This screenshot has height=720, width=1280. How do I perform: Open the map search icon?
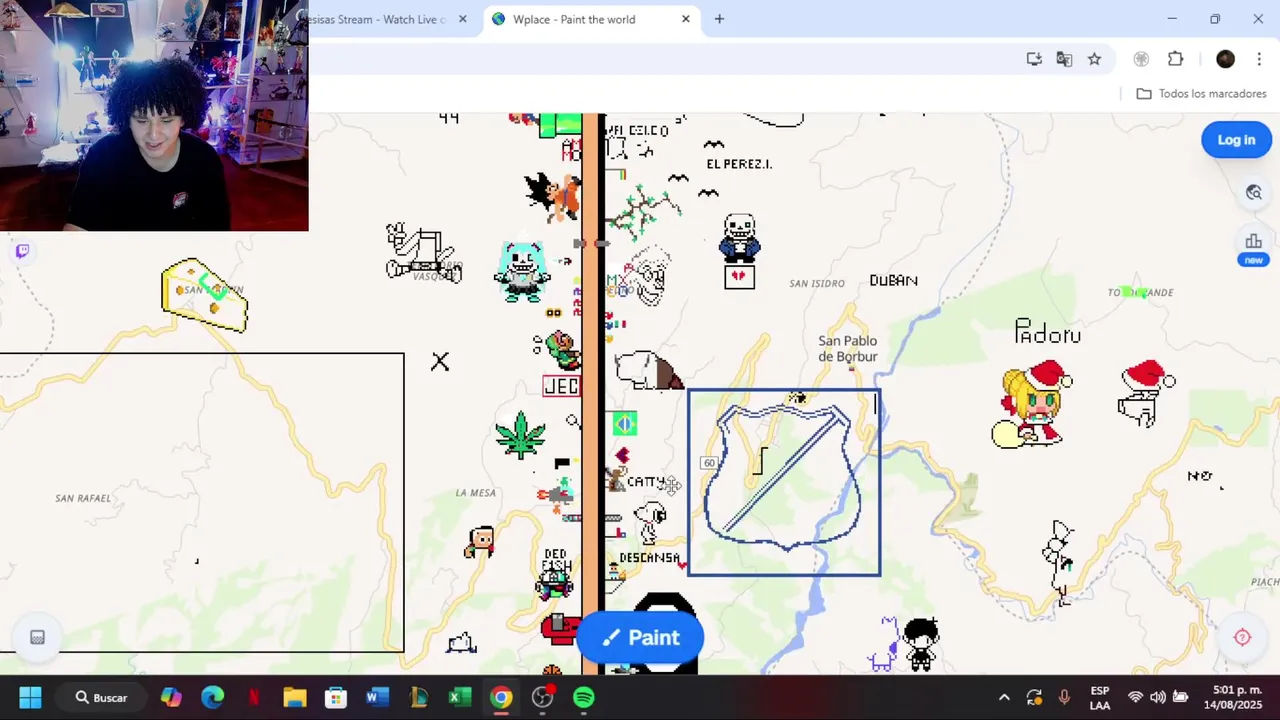[x=1254, y=192]
